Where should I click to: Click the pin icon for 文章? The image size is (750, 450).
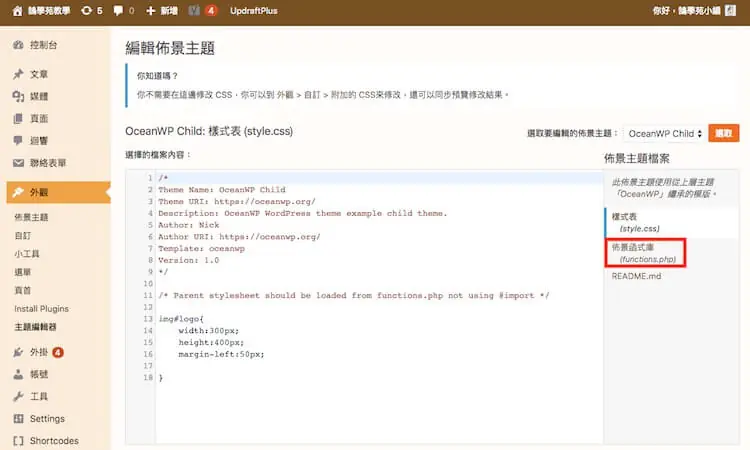[18, 74]
